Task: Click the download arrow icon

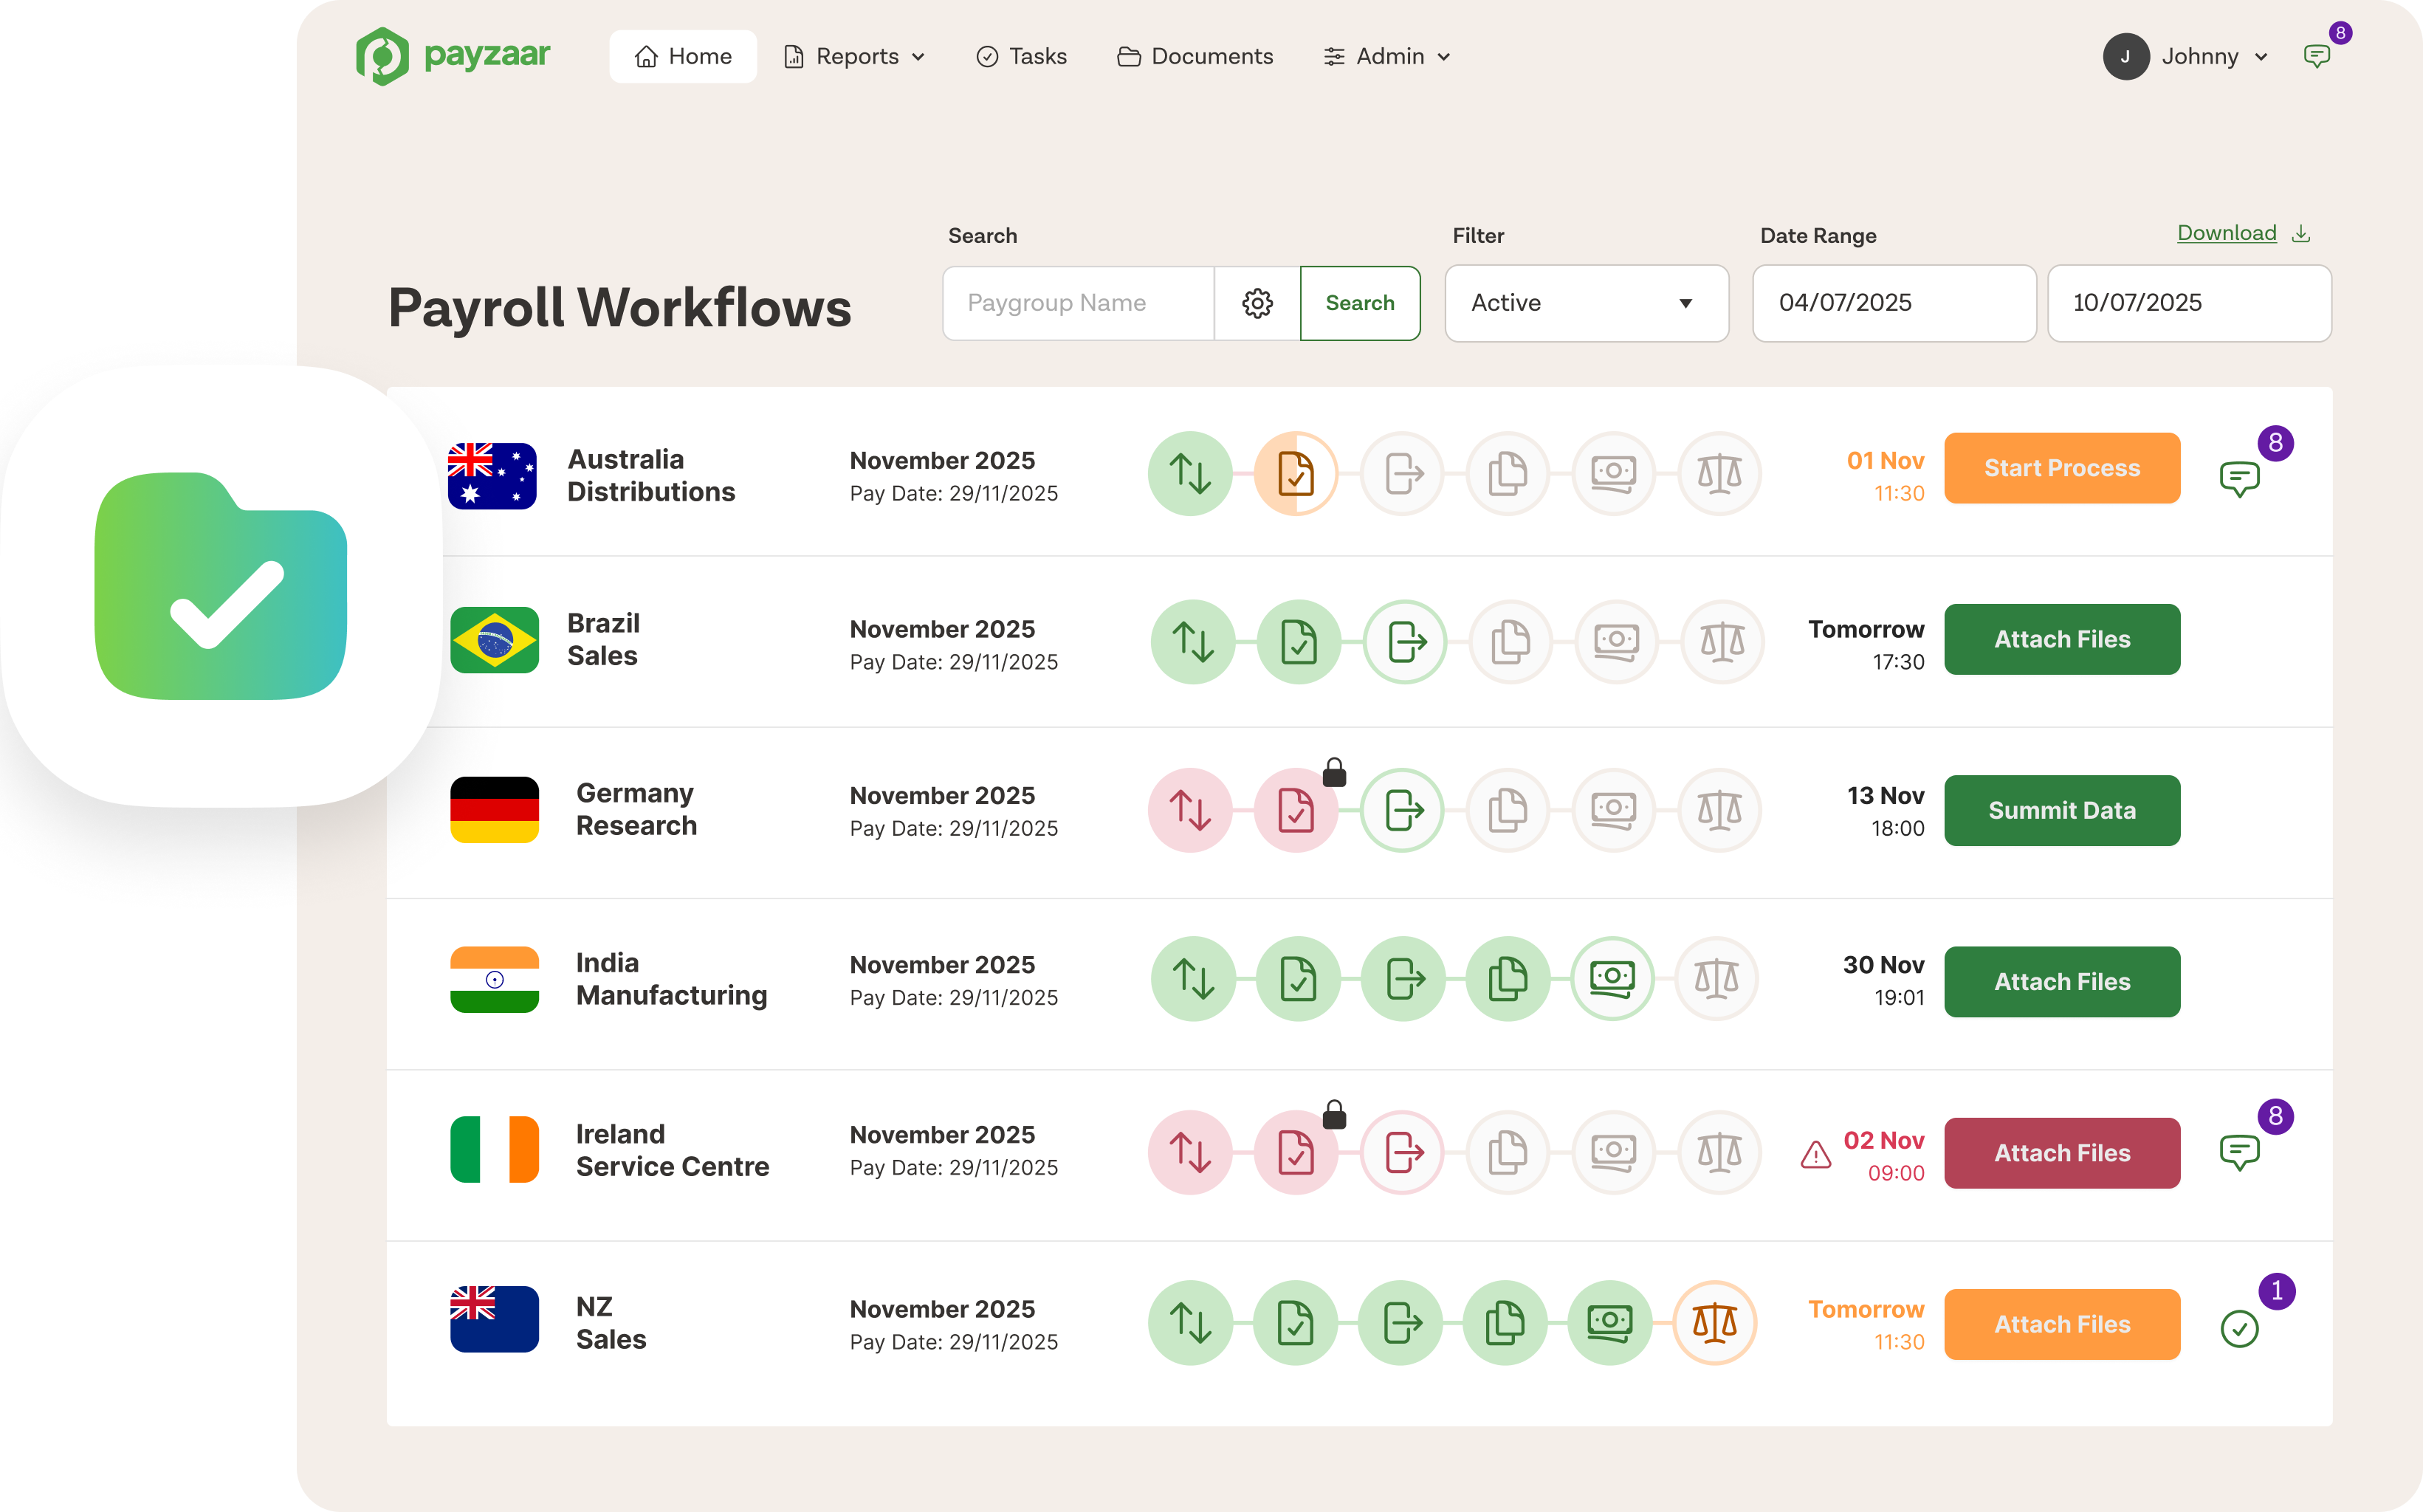Action: click(2301, 233)
